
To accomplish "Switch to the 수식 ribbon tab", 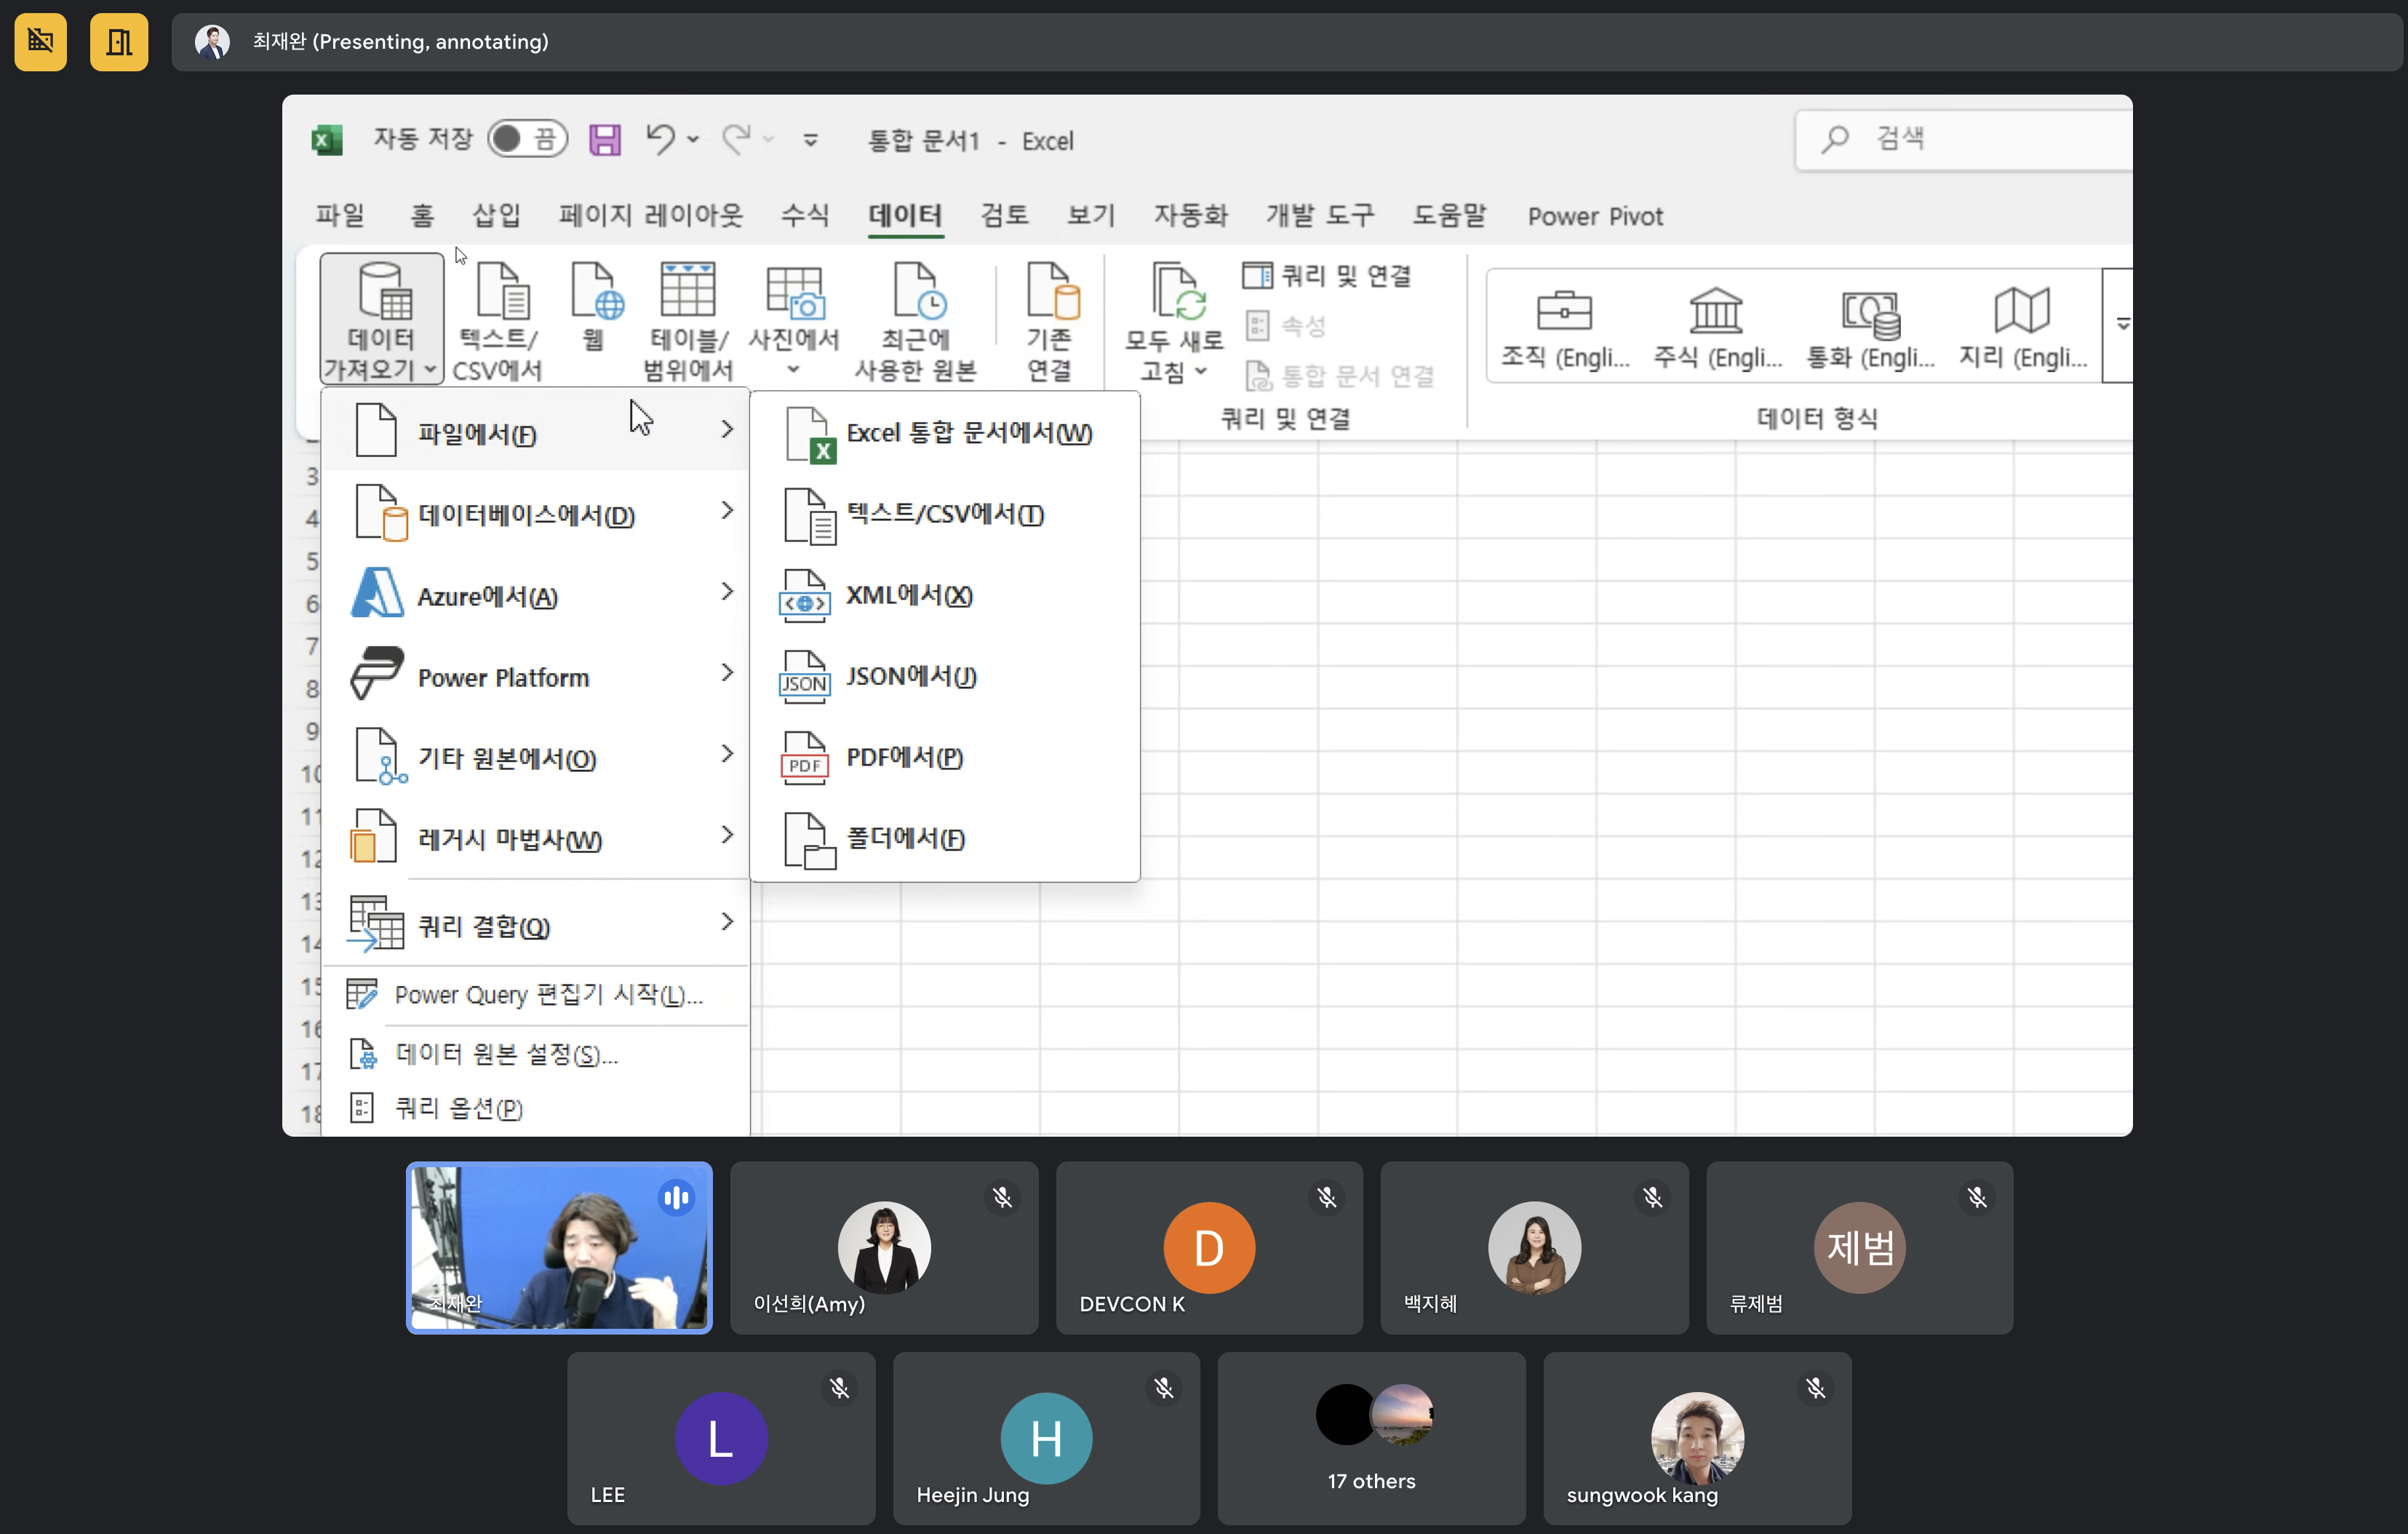I will (x=804, y=215).
